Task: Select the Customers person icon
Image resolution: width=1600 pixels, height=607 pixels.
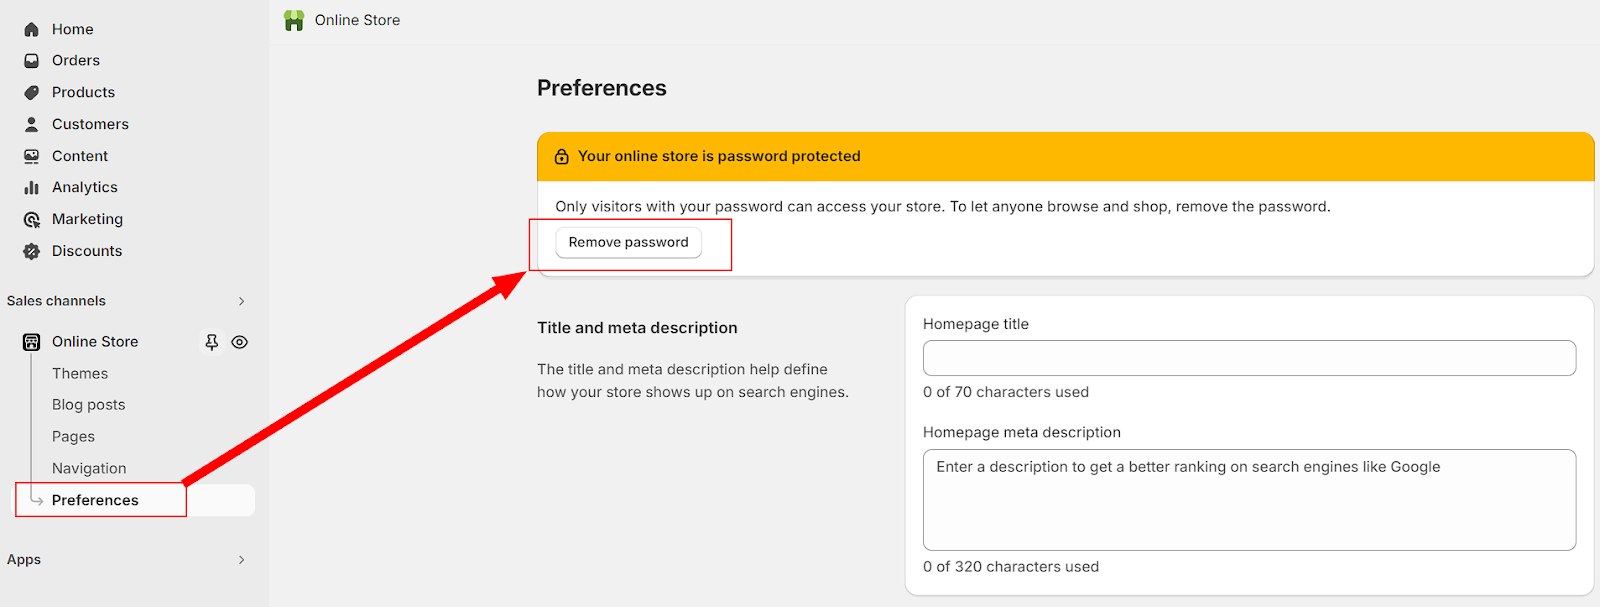Action: [31, 124]
